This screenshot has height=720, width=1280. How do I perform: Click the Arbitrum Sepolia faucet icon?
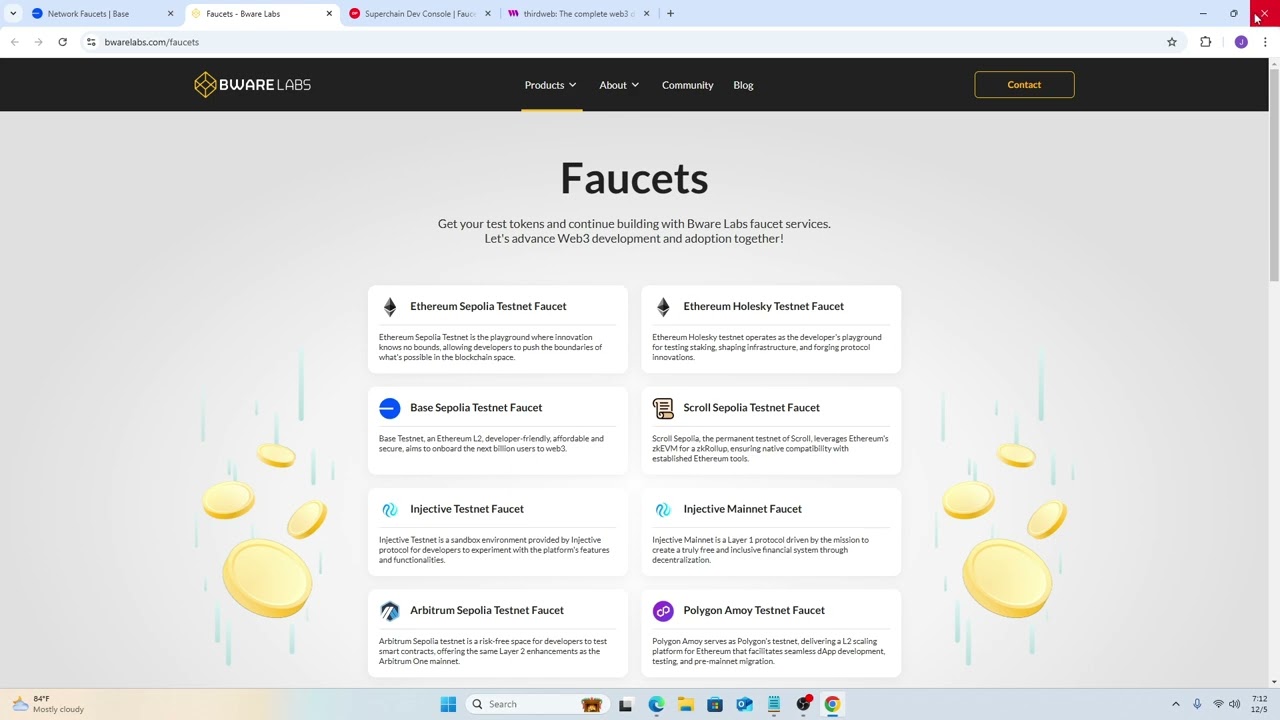click(390, 610)
